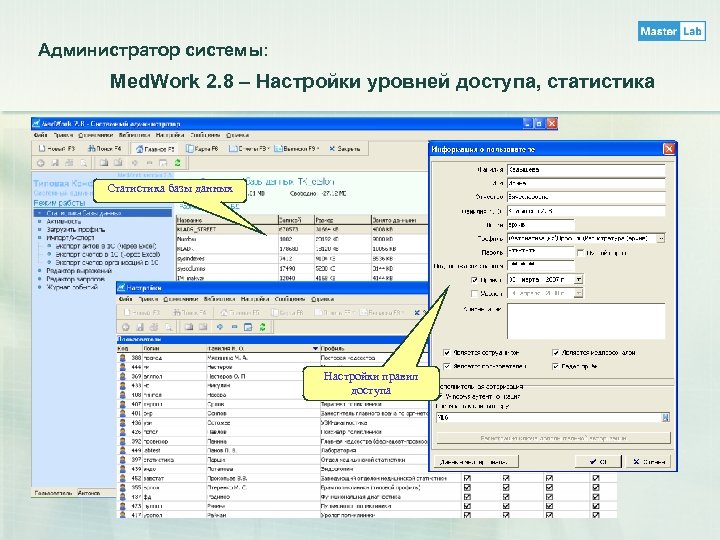
Task: Click into the Пароль input field
Action: [540, 252]
